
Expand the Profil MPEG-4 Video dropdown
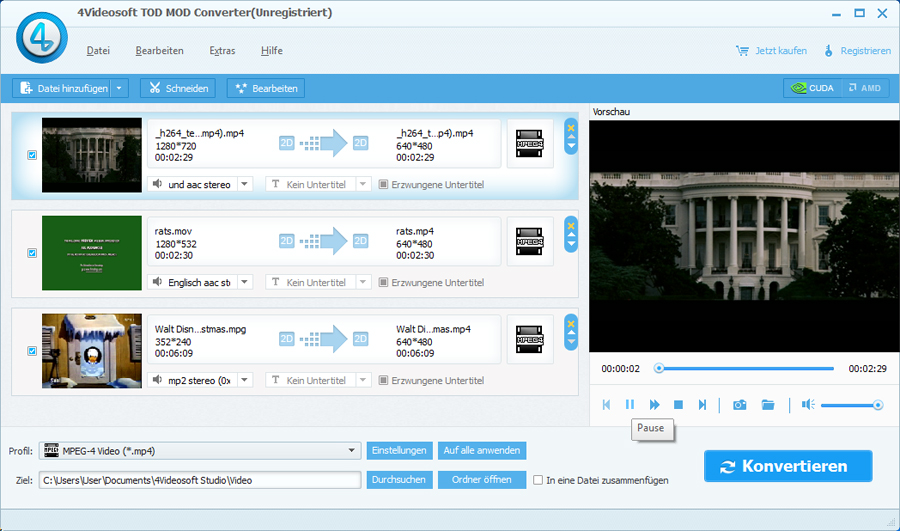tap(352, 451)
